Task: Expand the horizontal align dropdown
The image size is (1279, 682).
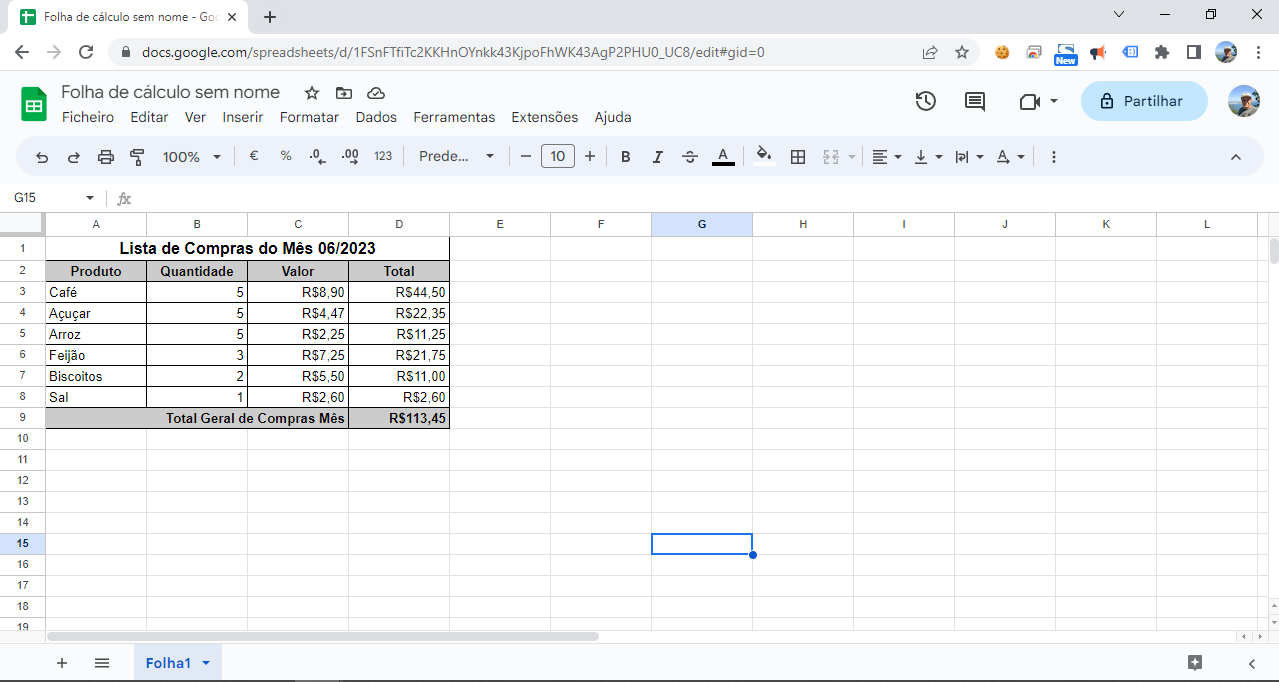Action: coord(886,157)
